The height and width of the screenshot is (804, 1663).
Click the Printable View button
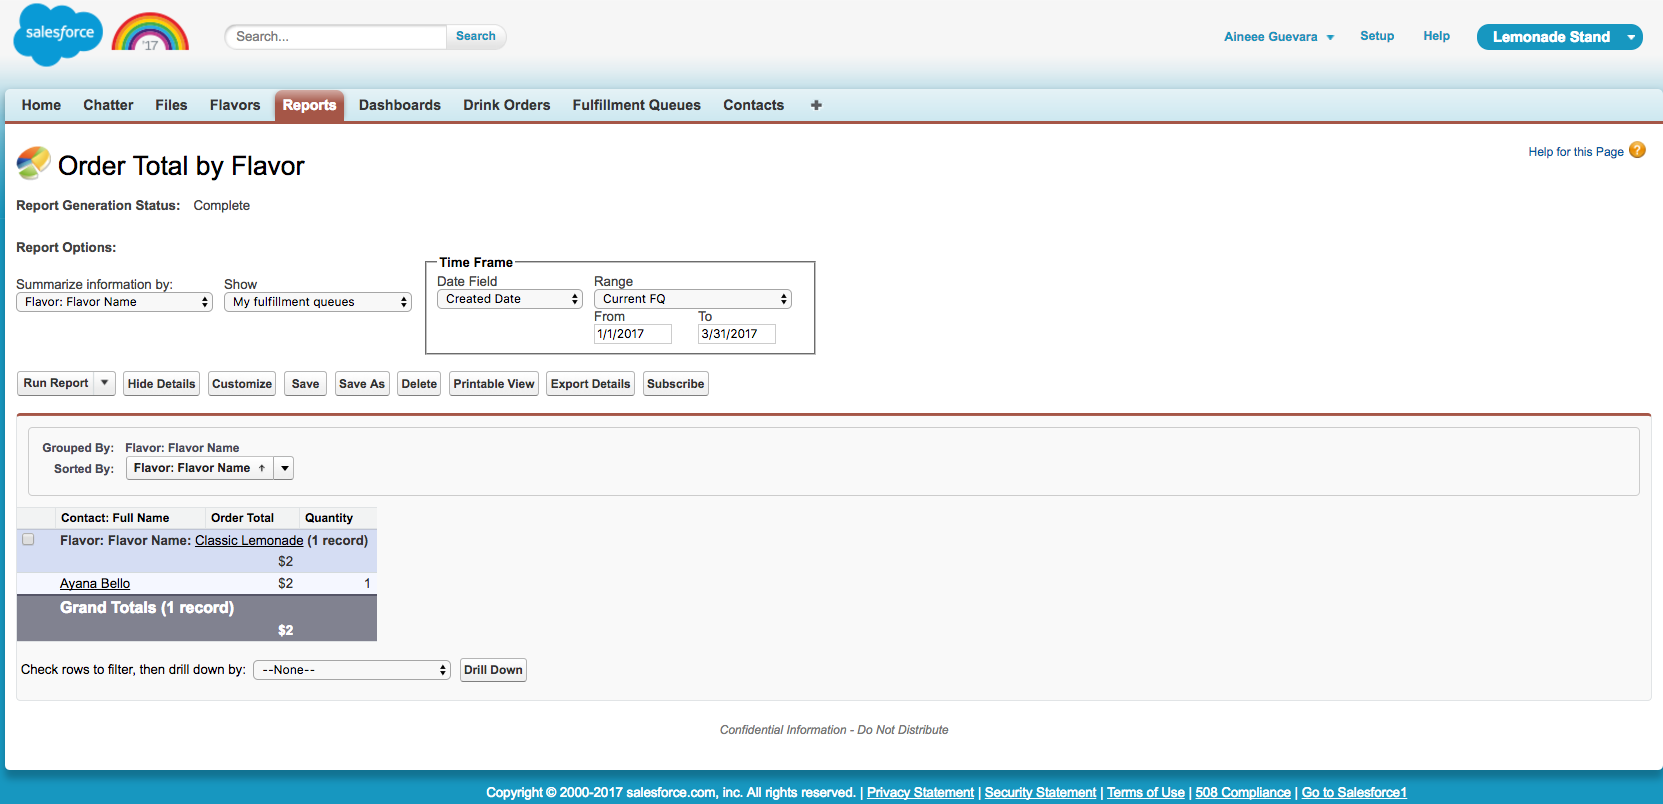[x=494, y=384]
